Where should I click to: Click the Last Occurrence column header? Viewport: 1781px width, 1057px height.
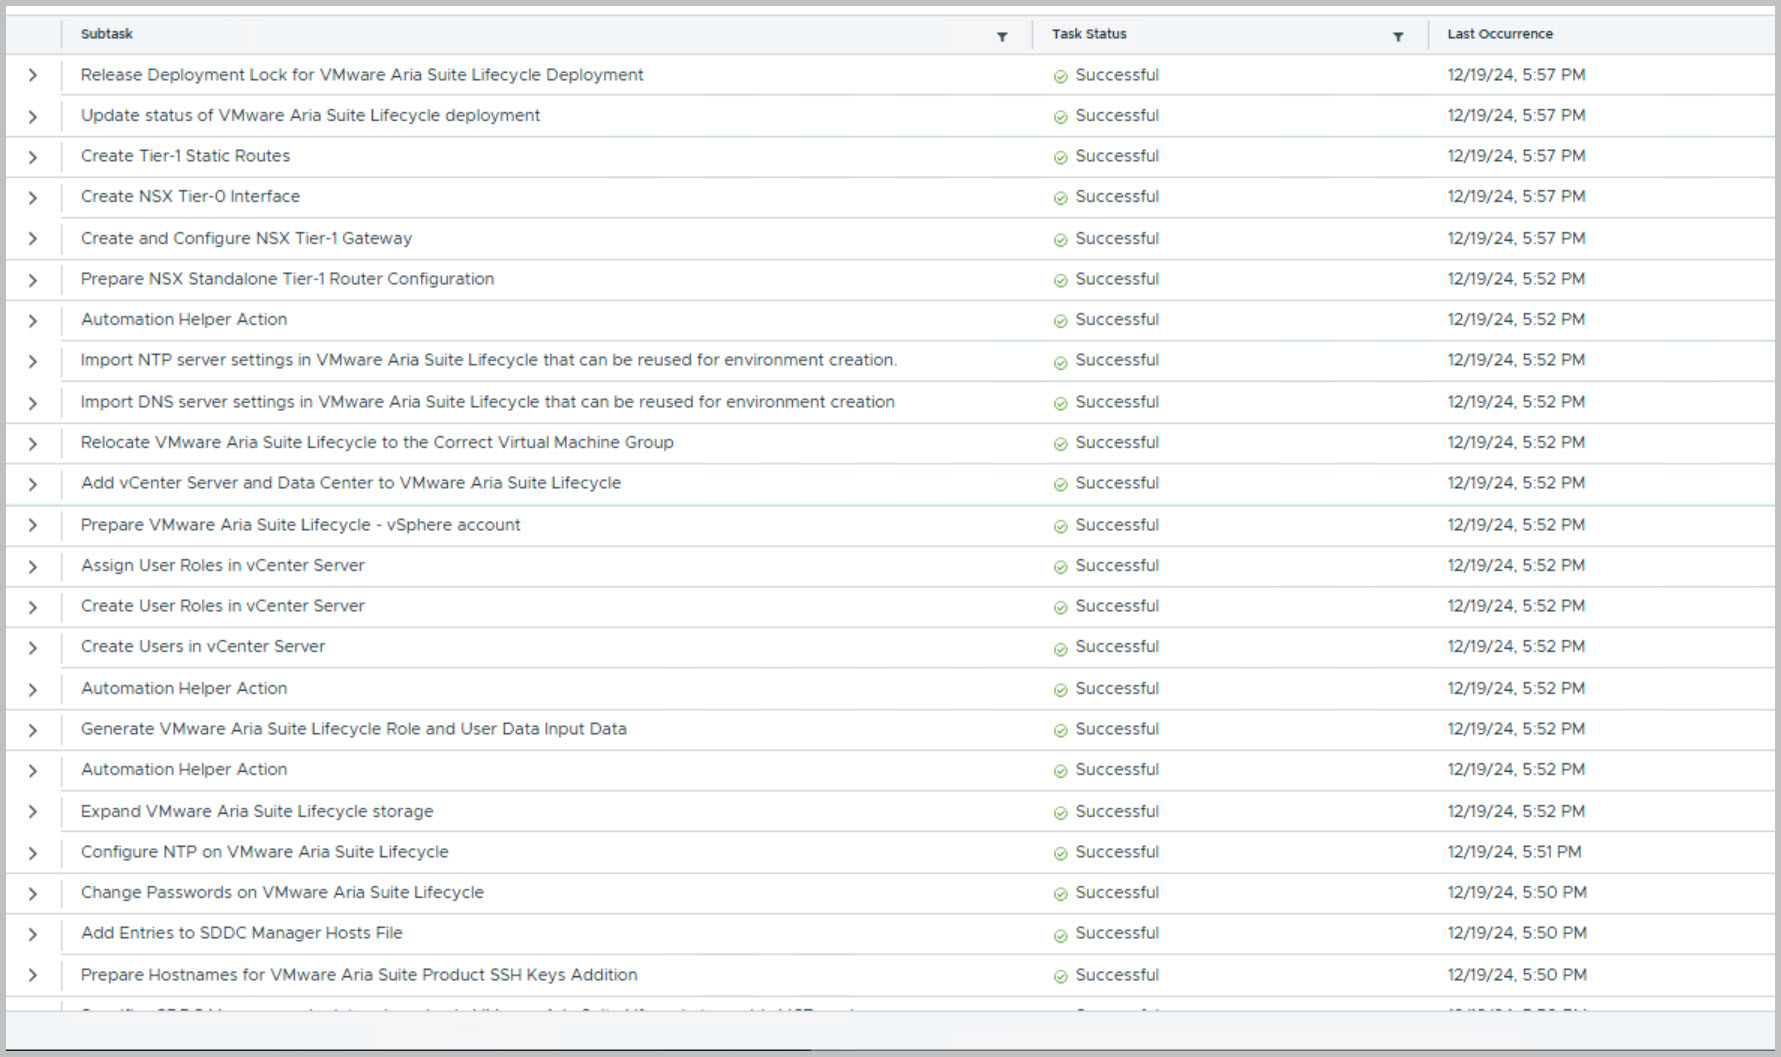click(x=1499, y=34)
